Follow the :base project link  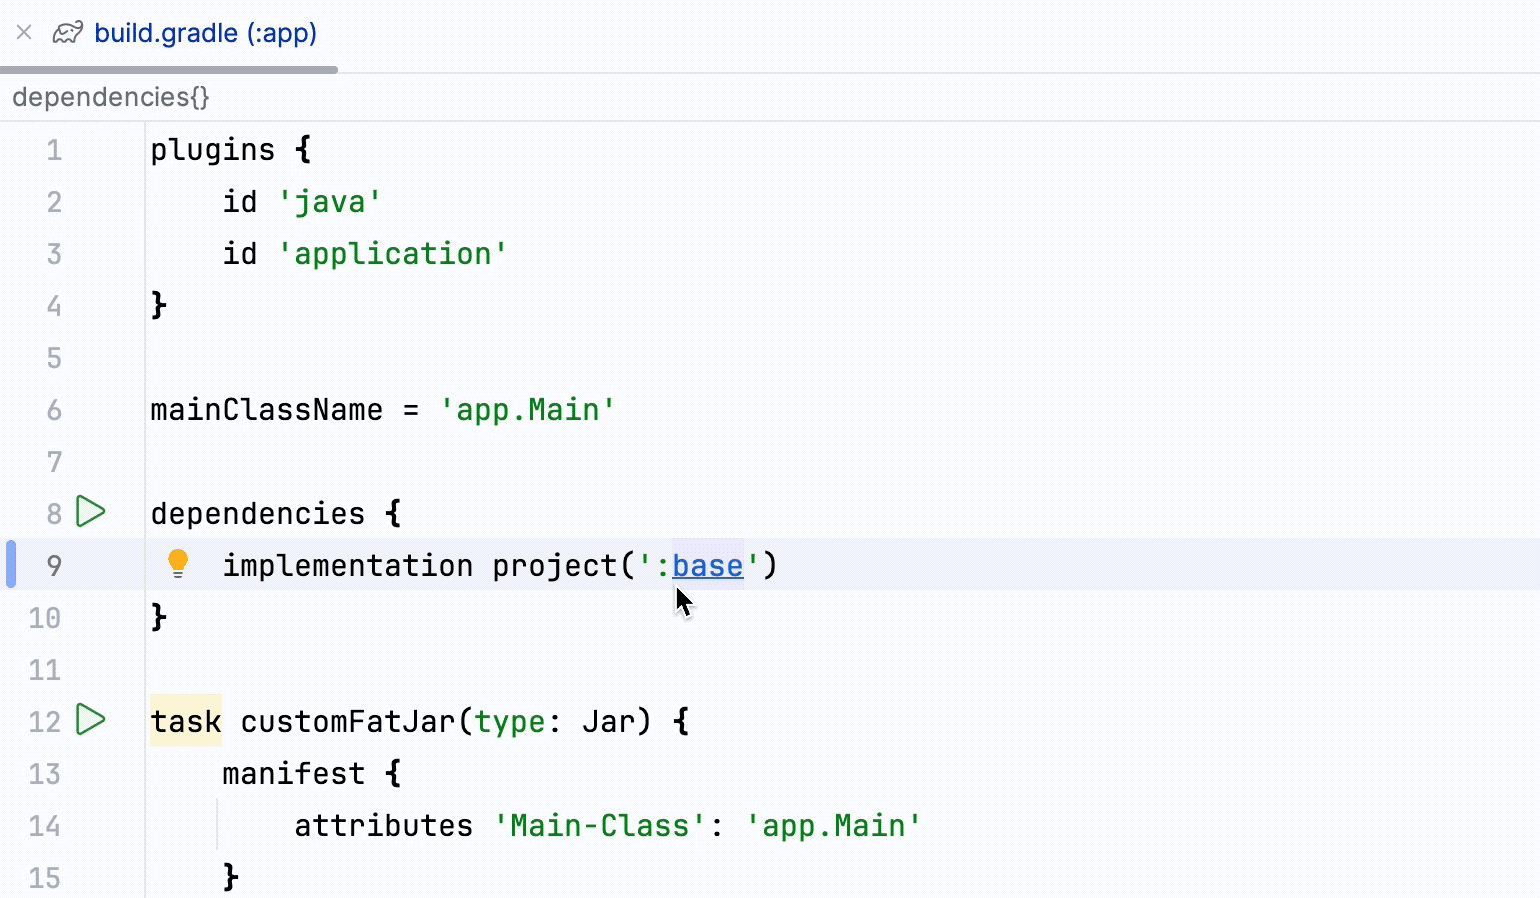[x=707, y=565]
